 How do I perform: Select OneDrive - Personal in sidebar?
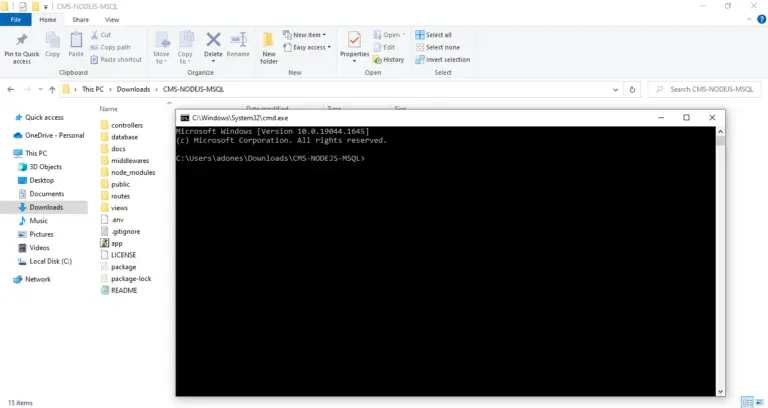point(49,135)
